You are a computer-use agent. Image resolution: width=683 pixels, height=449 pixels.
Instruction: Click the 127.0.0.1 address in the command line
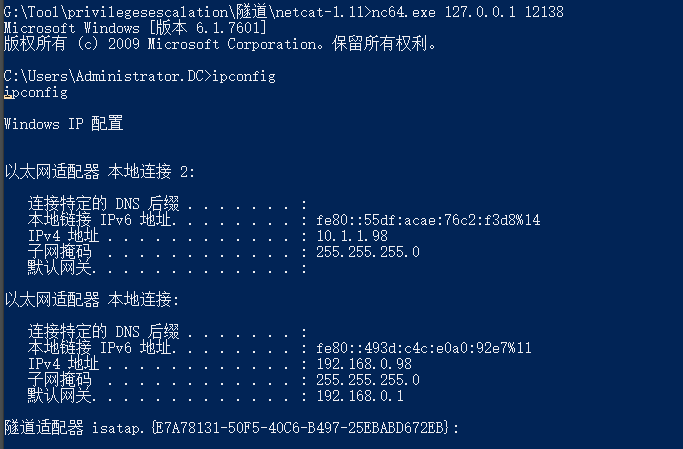[x=480, y=12]
